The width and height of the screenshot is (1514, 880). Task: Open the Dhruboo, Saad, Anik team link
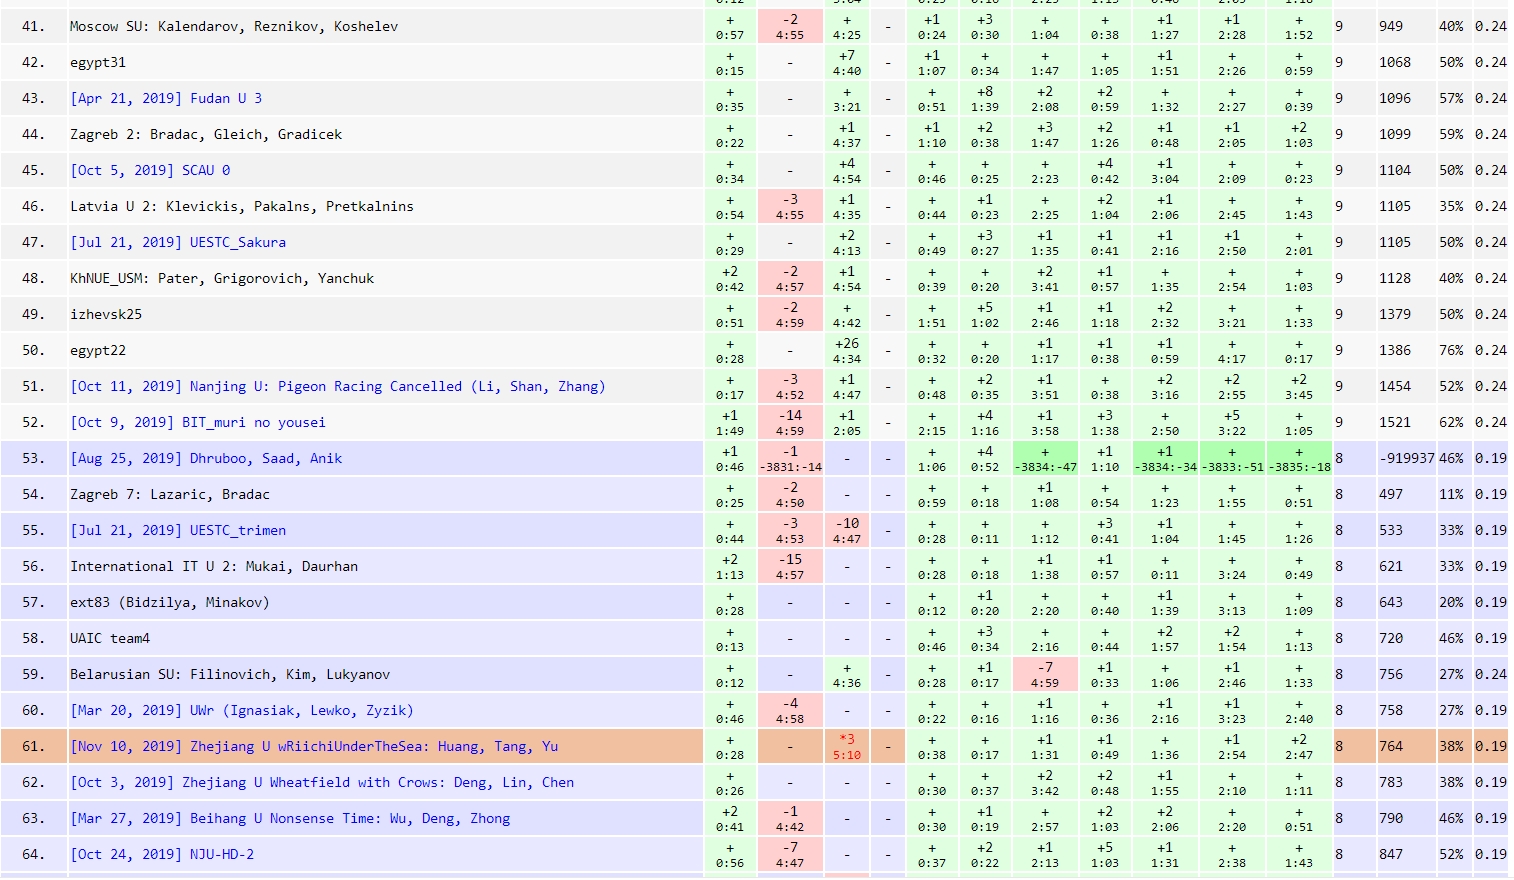(x=206, y=458)
